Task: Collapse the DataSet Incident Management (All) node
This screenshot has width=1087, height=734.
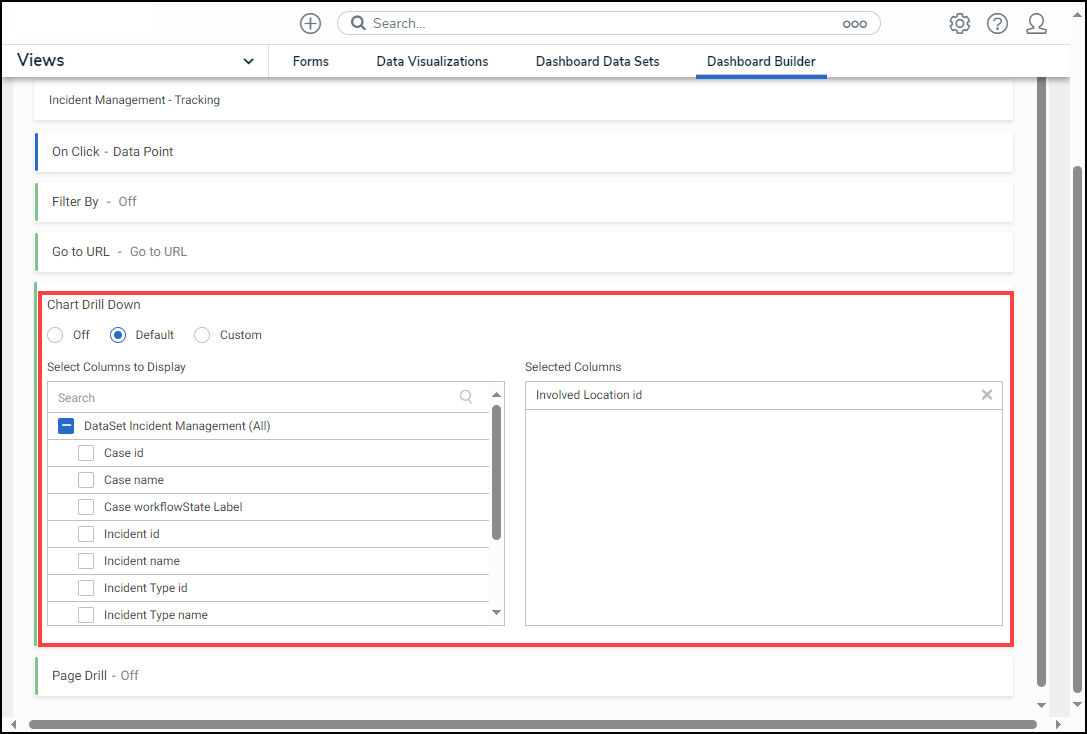Action: coord(66,426)
